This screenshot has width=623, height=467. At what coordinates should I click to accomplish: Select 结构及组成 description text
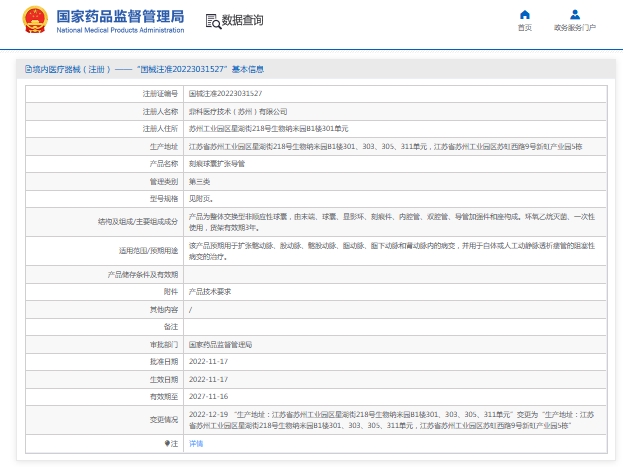[x=391, y=222]
